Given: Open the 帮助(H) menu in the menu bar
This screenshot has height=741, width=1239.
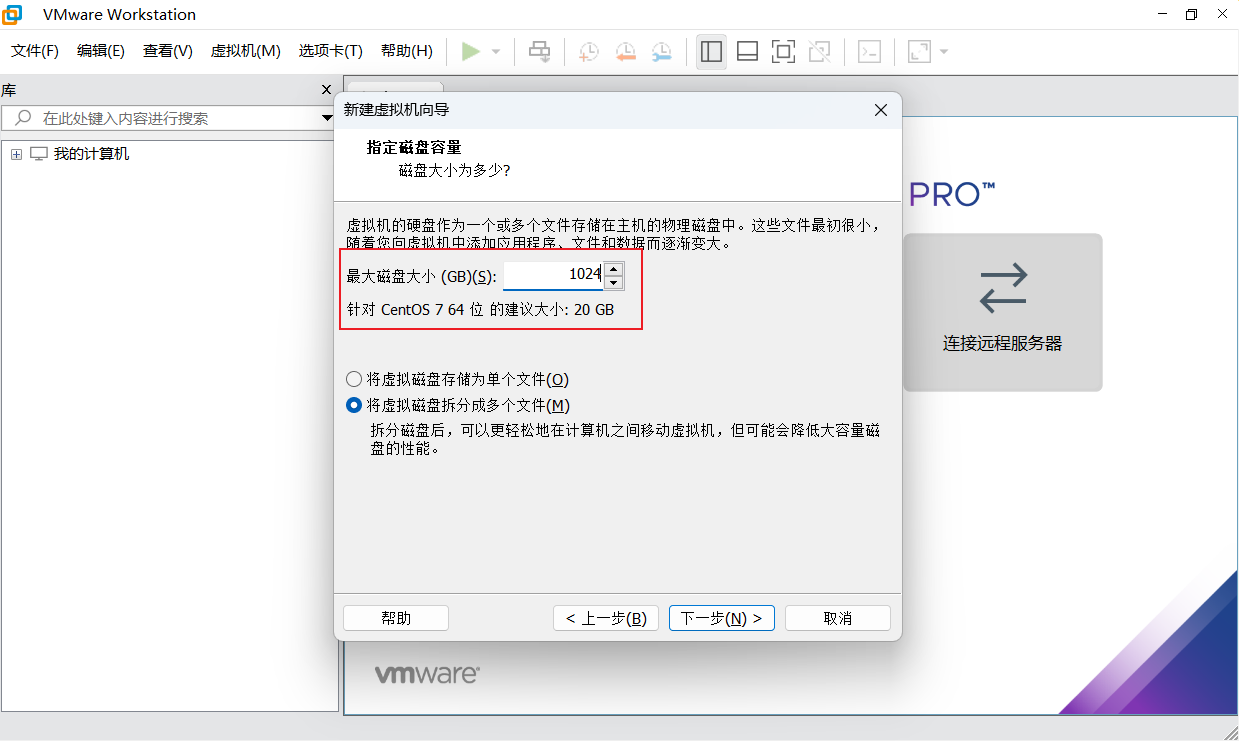Looking at the screenshot, I should 407,51.
